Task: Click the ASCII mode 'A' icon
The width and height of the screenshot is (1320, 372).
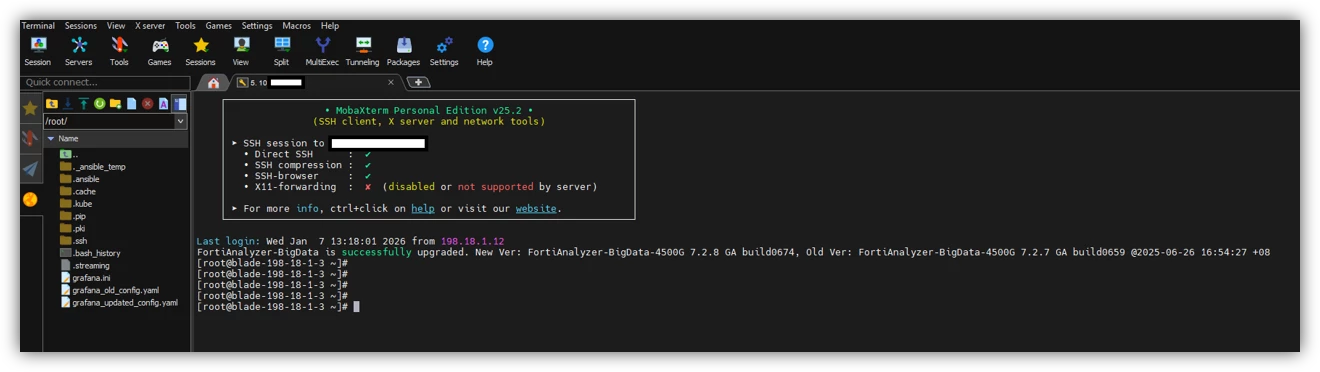Action: point(163,104)
